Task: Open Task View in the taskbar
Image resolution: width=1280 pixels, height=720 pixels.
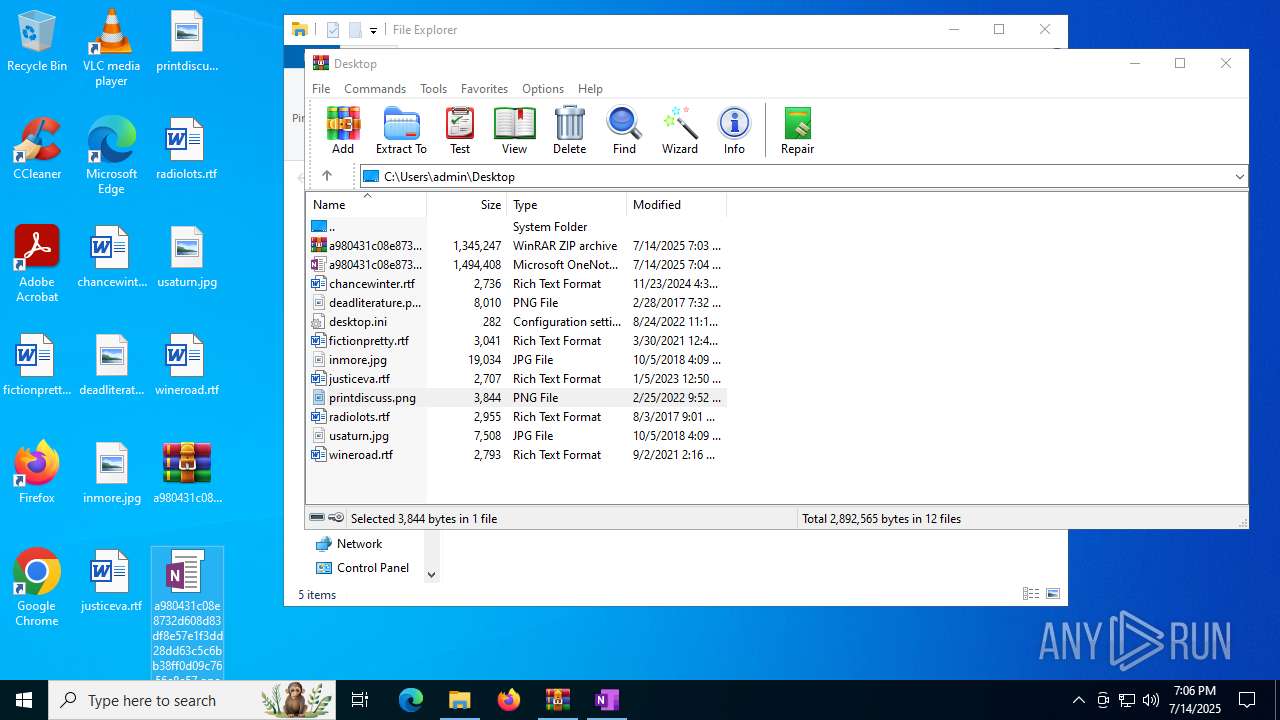Action: coord(360,700)
